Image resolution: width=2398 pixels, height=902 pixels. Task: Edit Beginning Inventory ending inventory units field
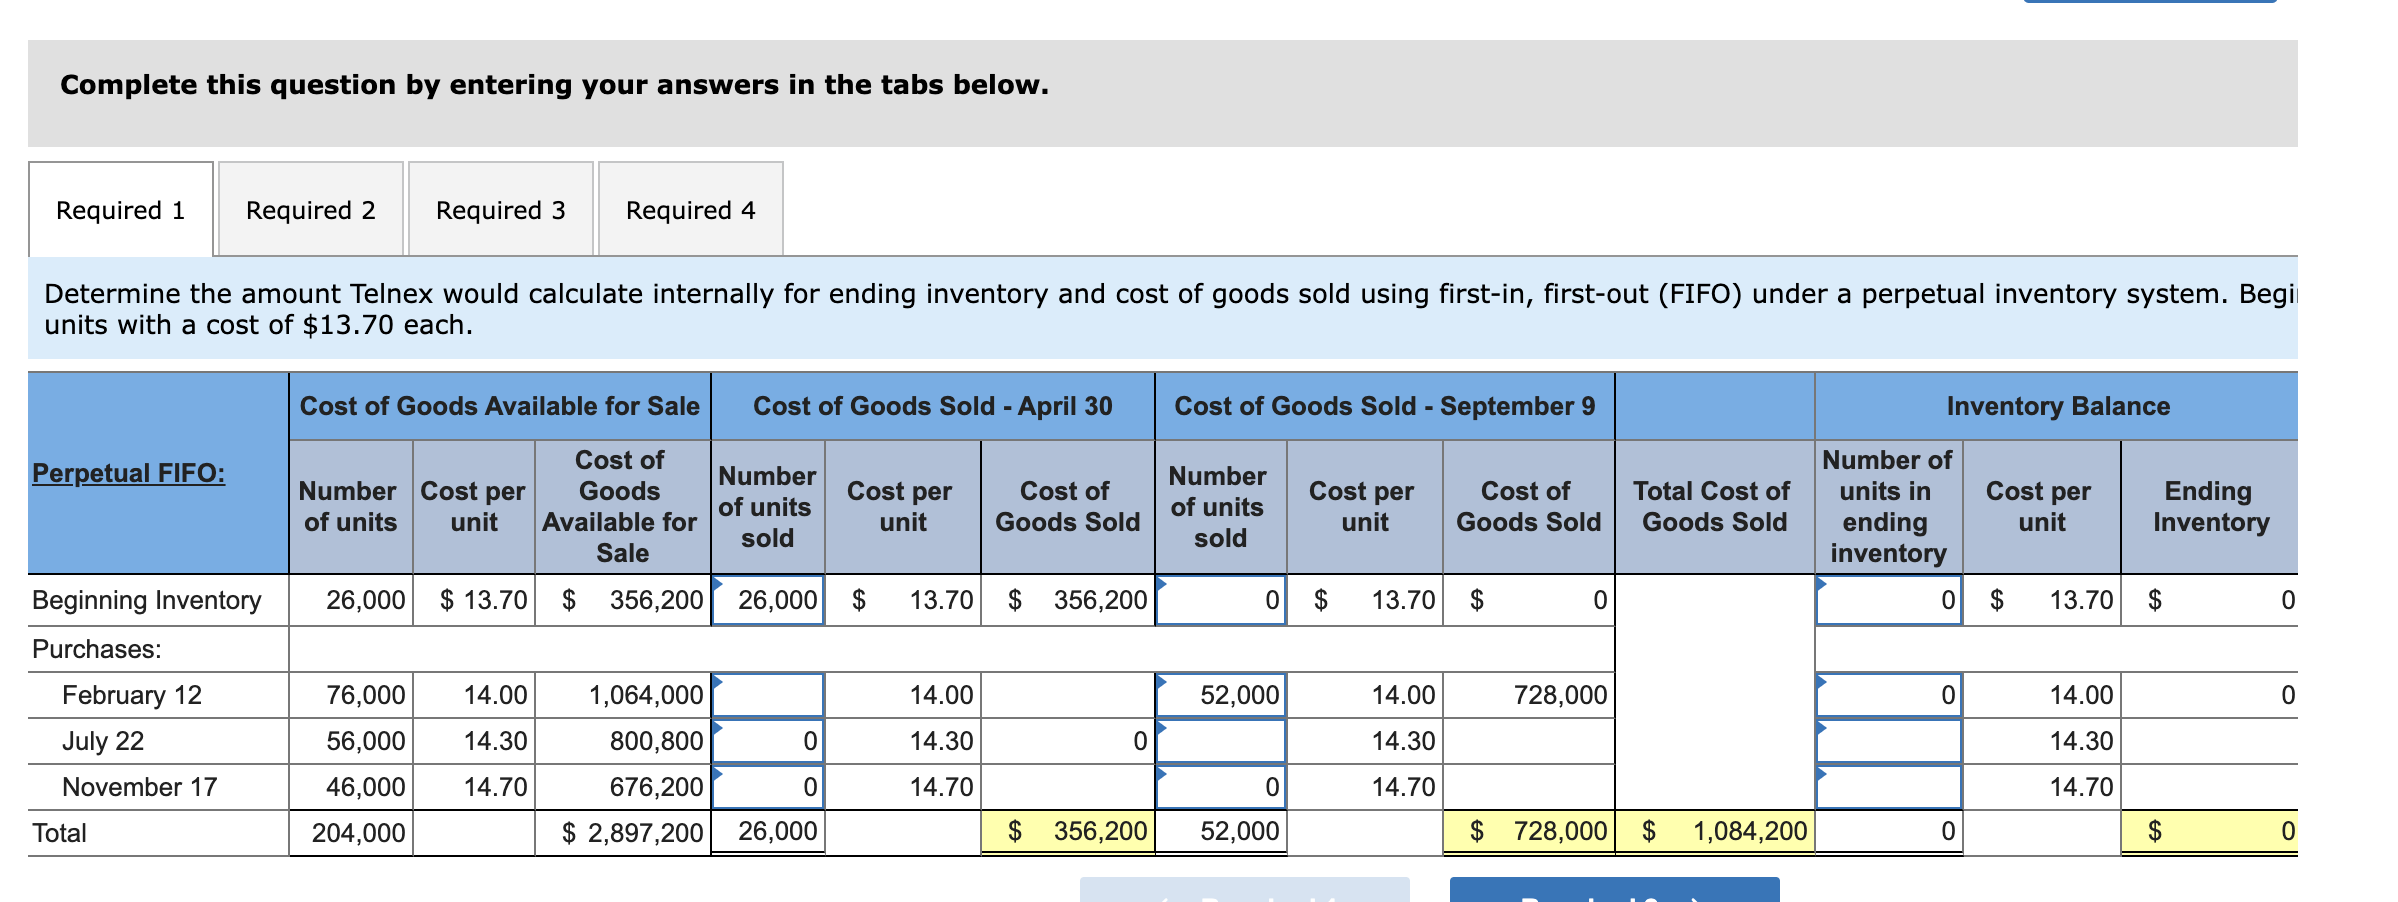[1887, 600]
